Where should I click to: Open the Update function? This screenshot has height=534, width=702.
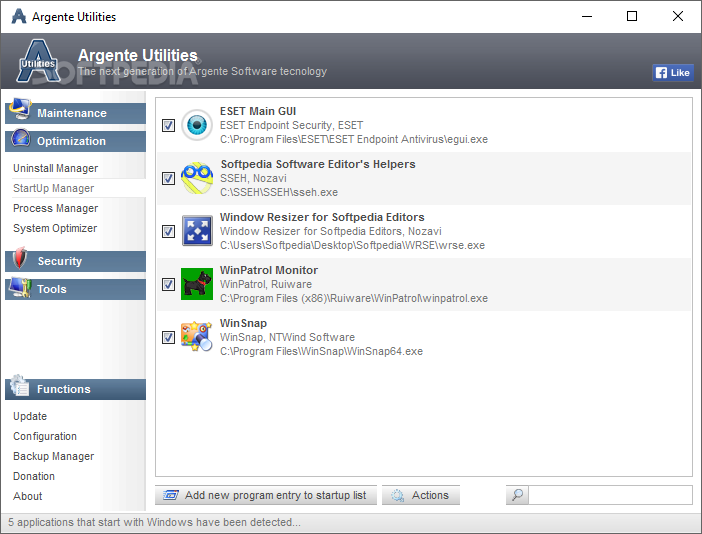(x=30, y=416)
